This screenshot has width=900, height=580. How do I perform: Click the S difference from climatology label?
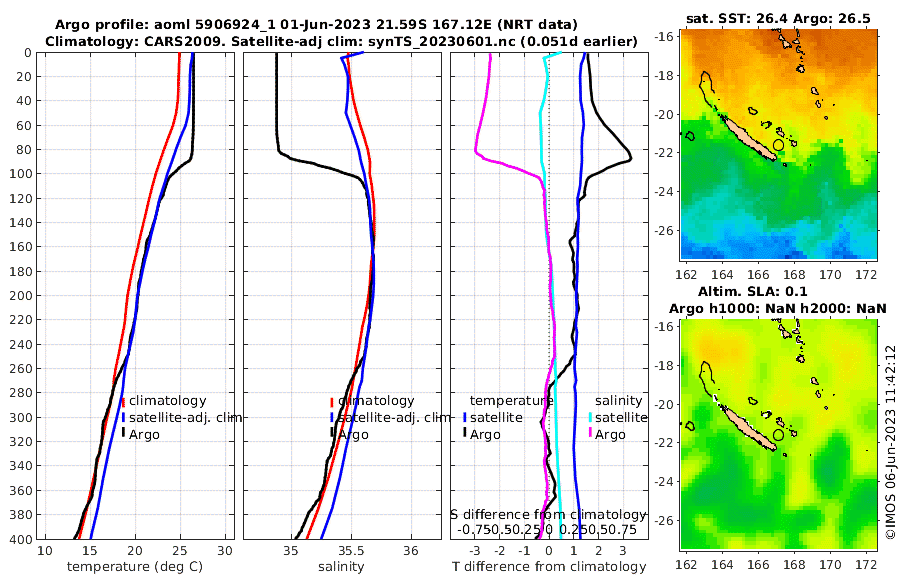point(548,515)
